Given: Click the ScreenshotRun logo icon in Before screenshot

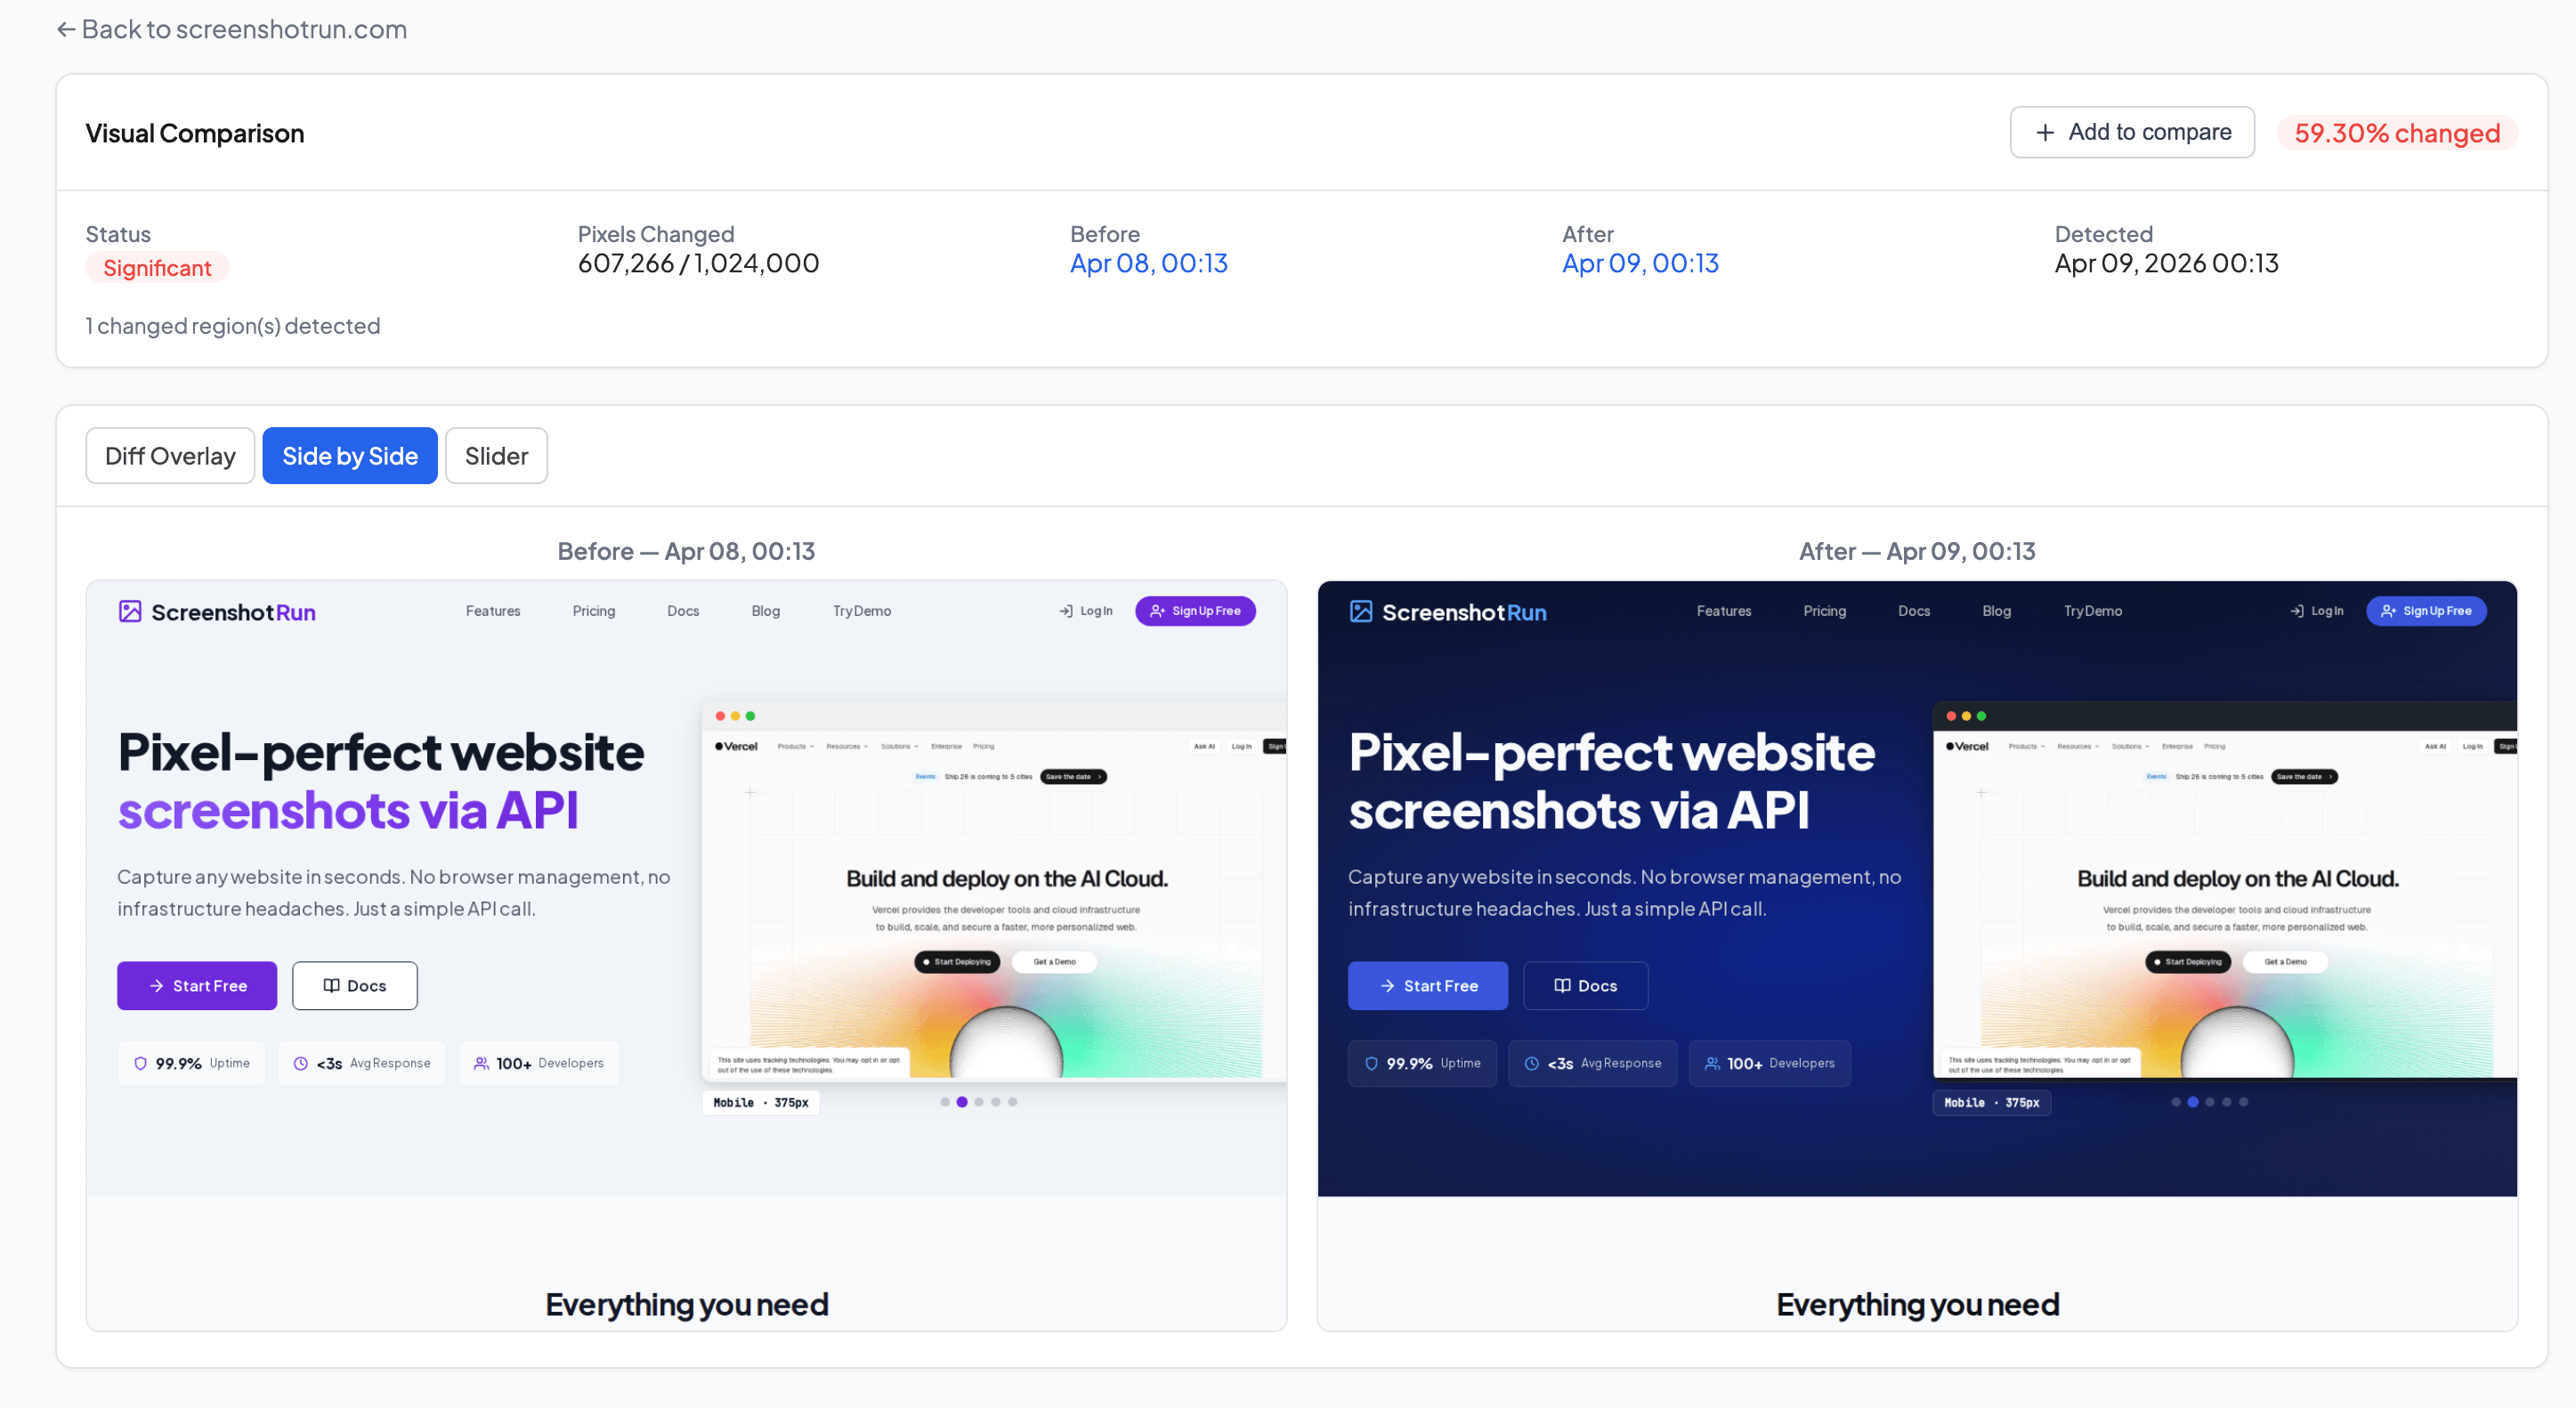Looking at the screenshot, I should pos(131,611).
